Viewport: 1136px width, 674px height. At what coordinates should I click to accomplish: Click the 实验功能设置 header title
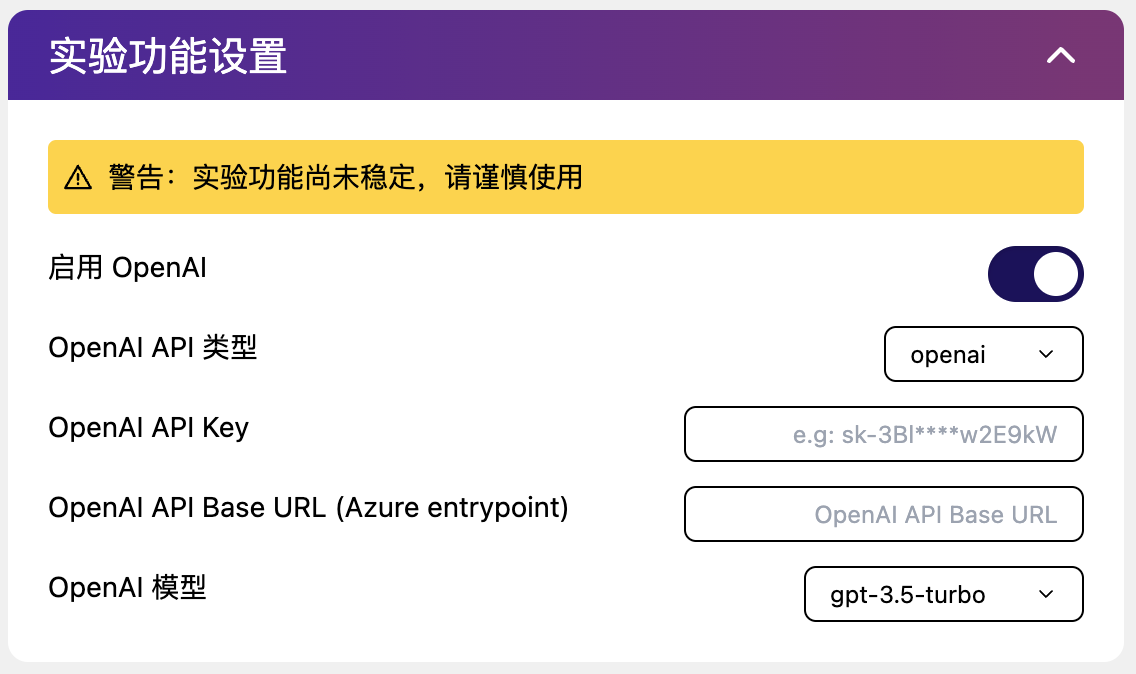coord(168,56)
